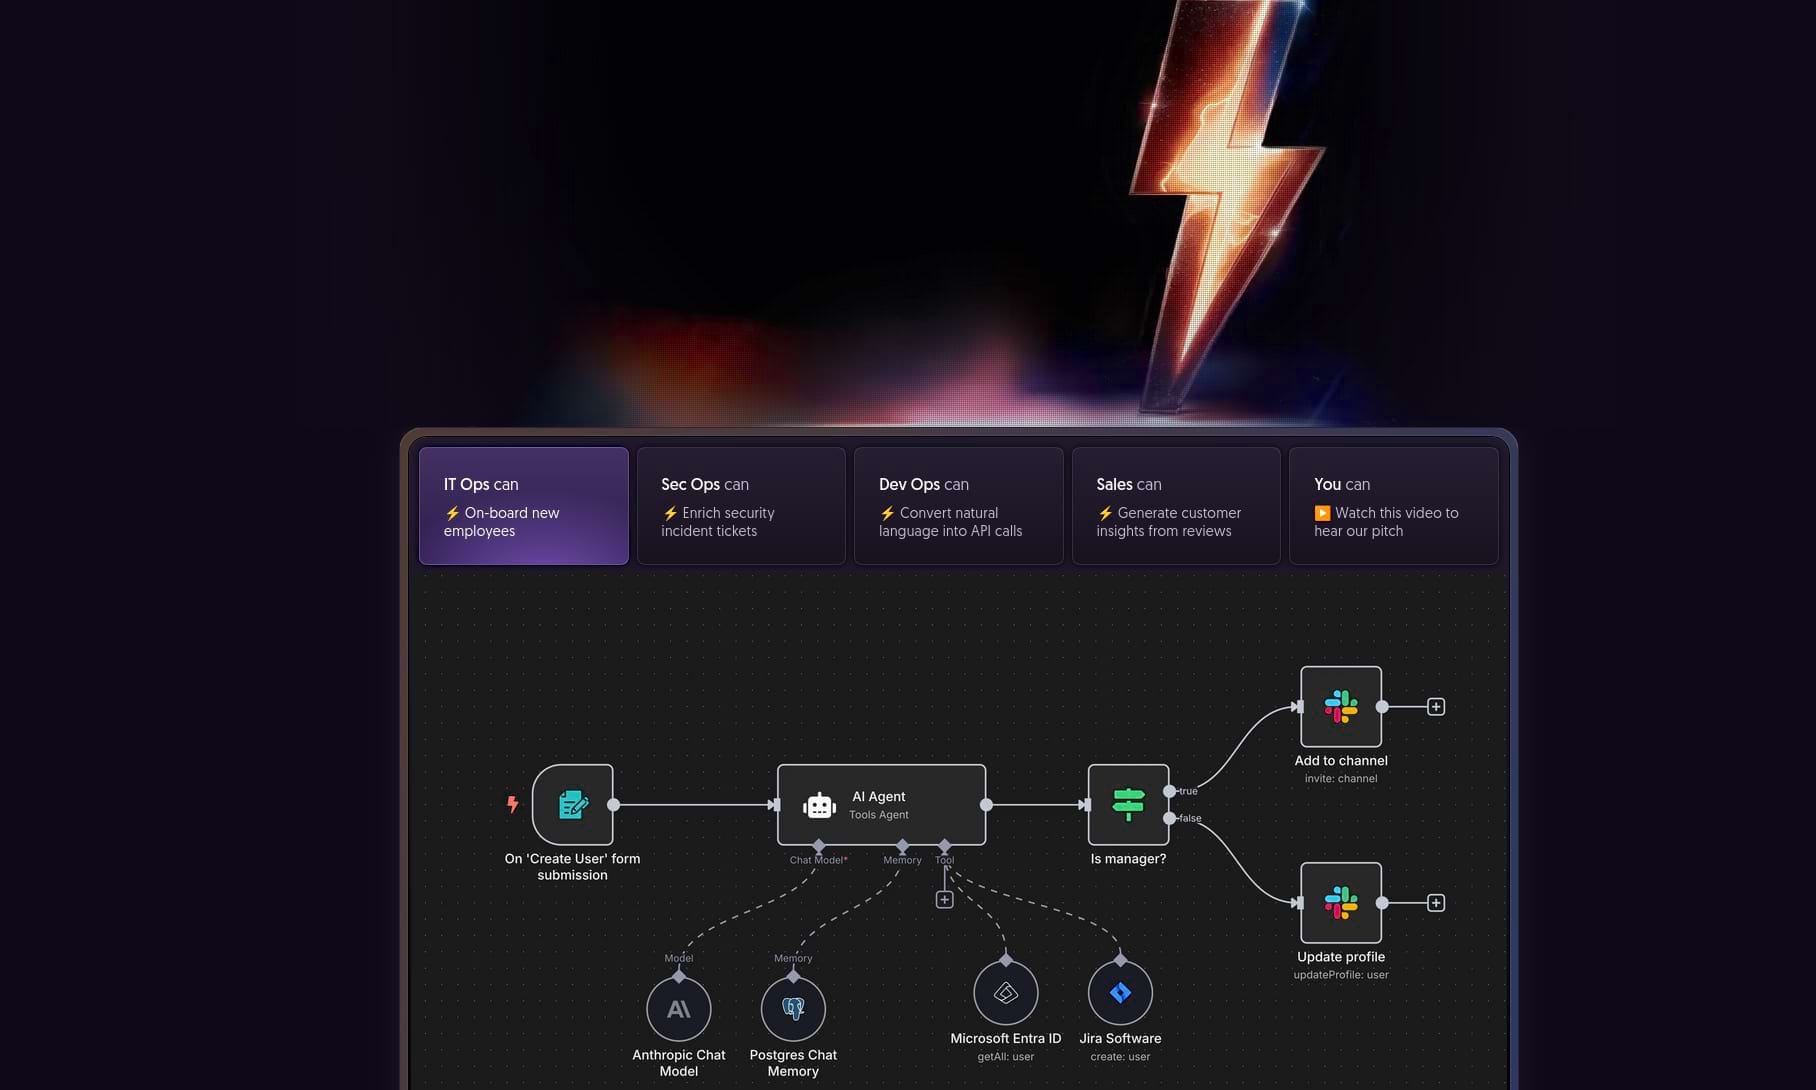Add node after 'Update profile'
Screen dimensions: 1816x1090
point(1435,903)
